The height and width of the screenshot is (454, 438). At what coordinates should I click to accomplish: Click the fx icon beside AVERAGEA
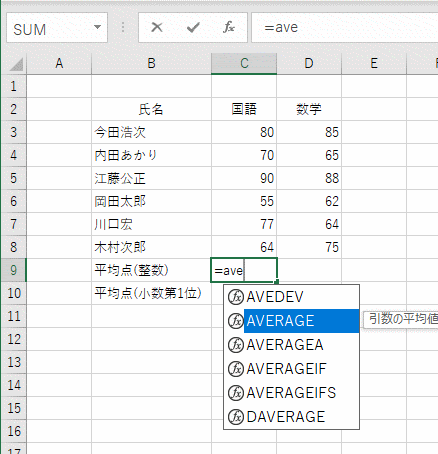pyautogui.click(x=236, y=345)
